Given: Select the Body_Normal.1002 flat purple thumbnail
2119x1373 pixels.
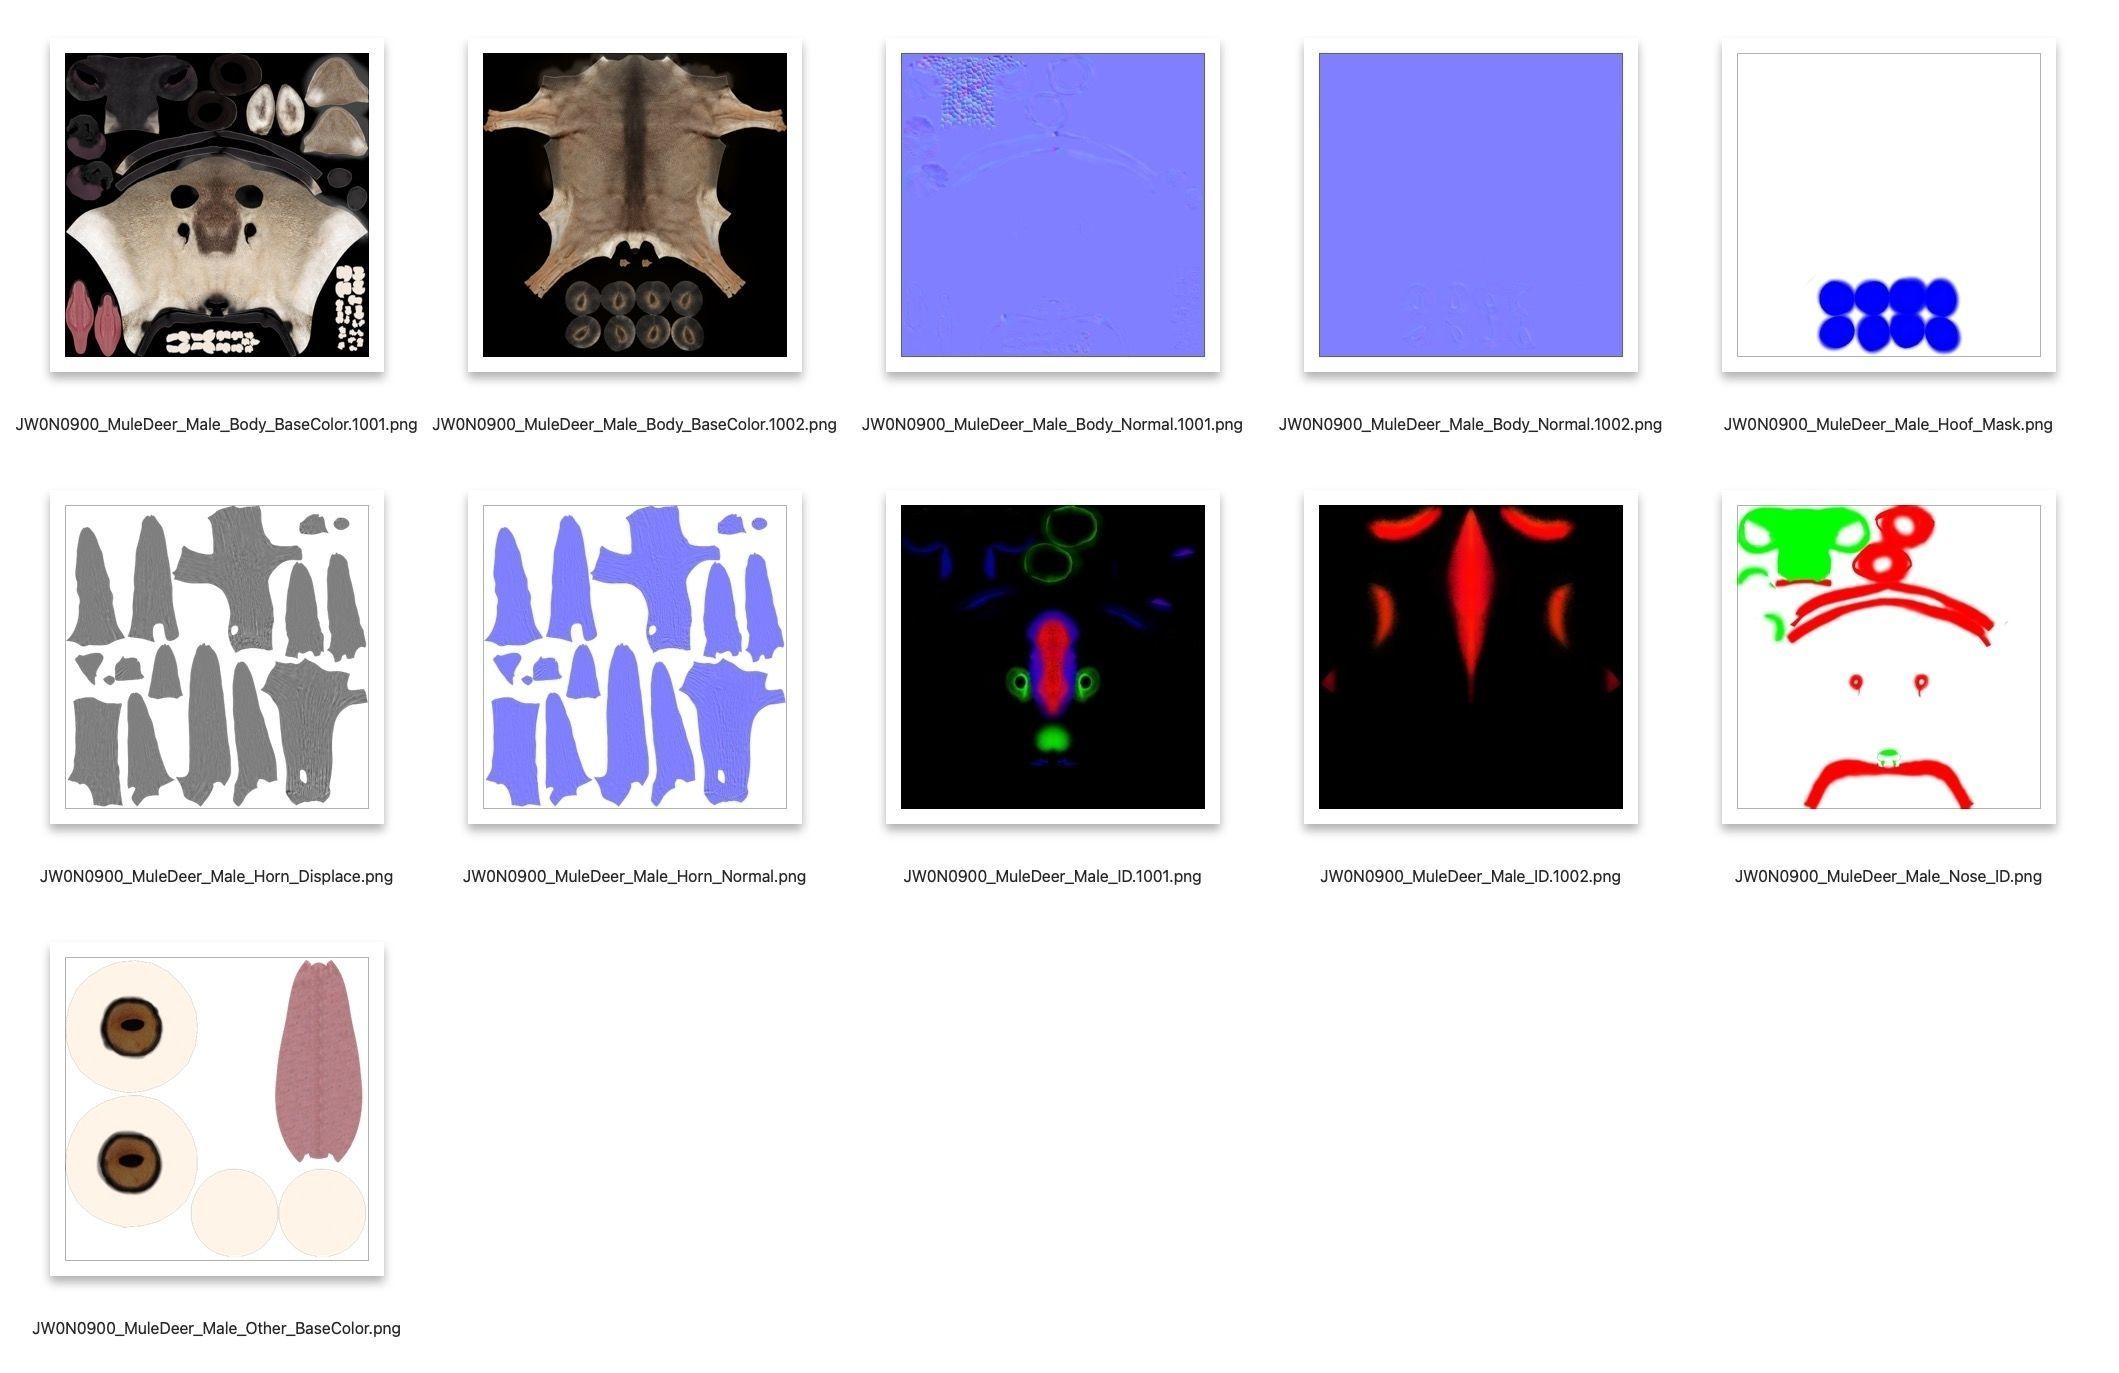Looking at the screenshot, I should pos(1470,205).
